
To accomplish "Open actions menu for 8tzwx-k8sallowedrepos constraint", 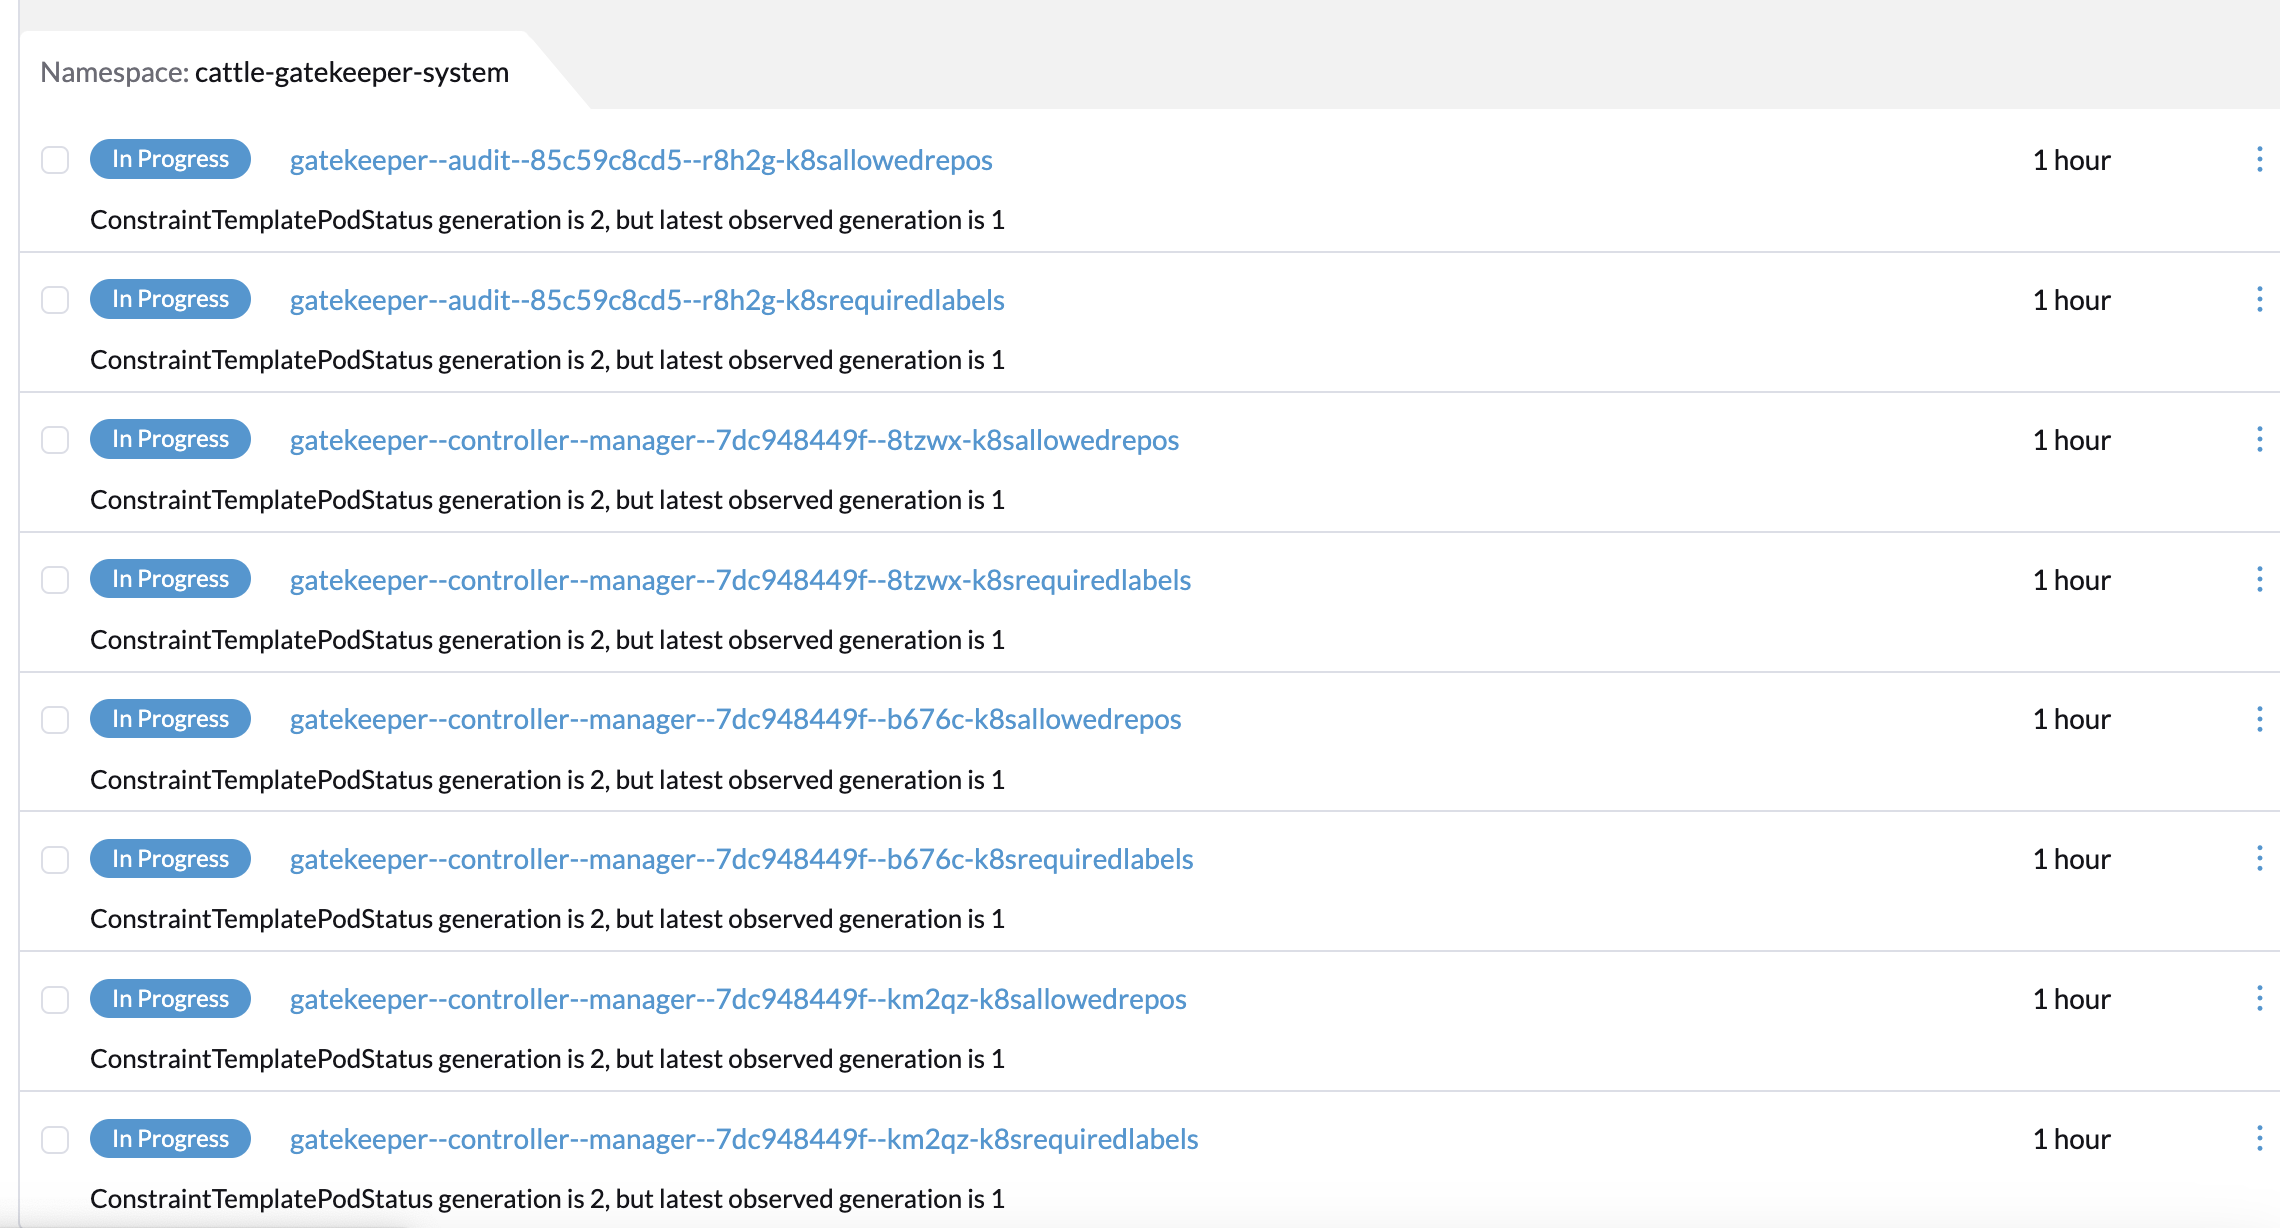I will (2260, 439).
